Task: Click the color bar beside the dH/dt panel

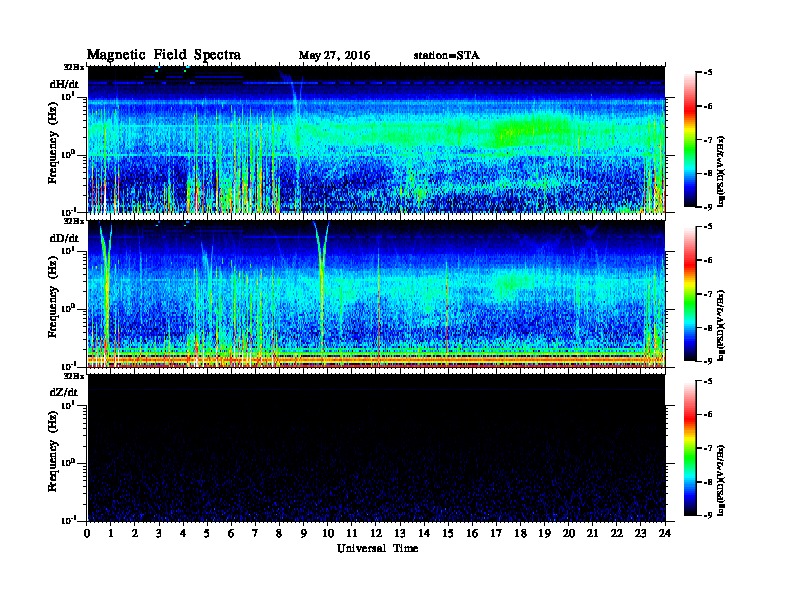Action: (x=690, y=139)
